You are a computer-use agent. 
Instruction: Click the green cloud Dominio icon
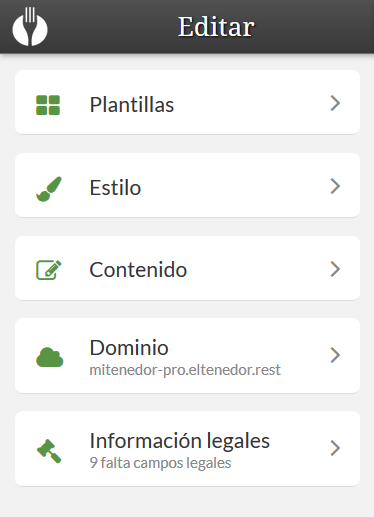(49, 357)
